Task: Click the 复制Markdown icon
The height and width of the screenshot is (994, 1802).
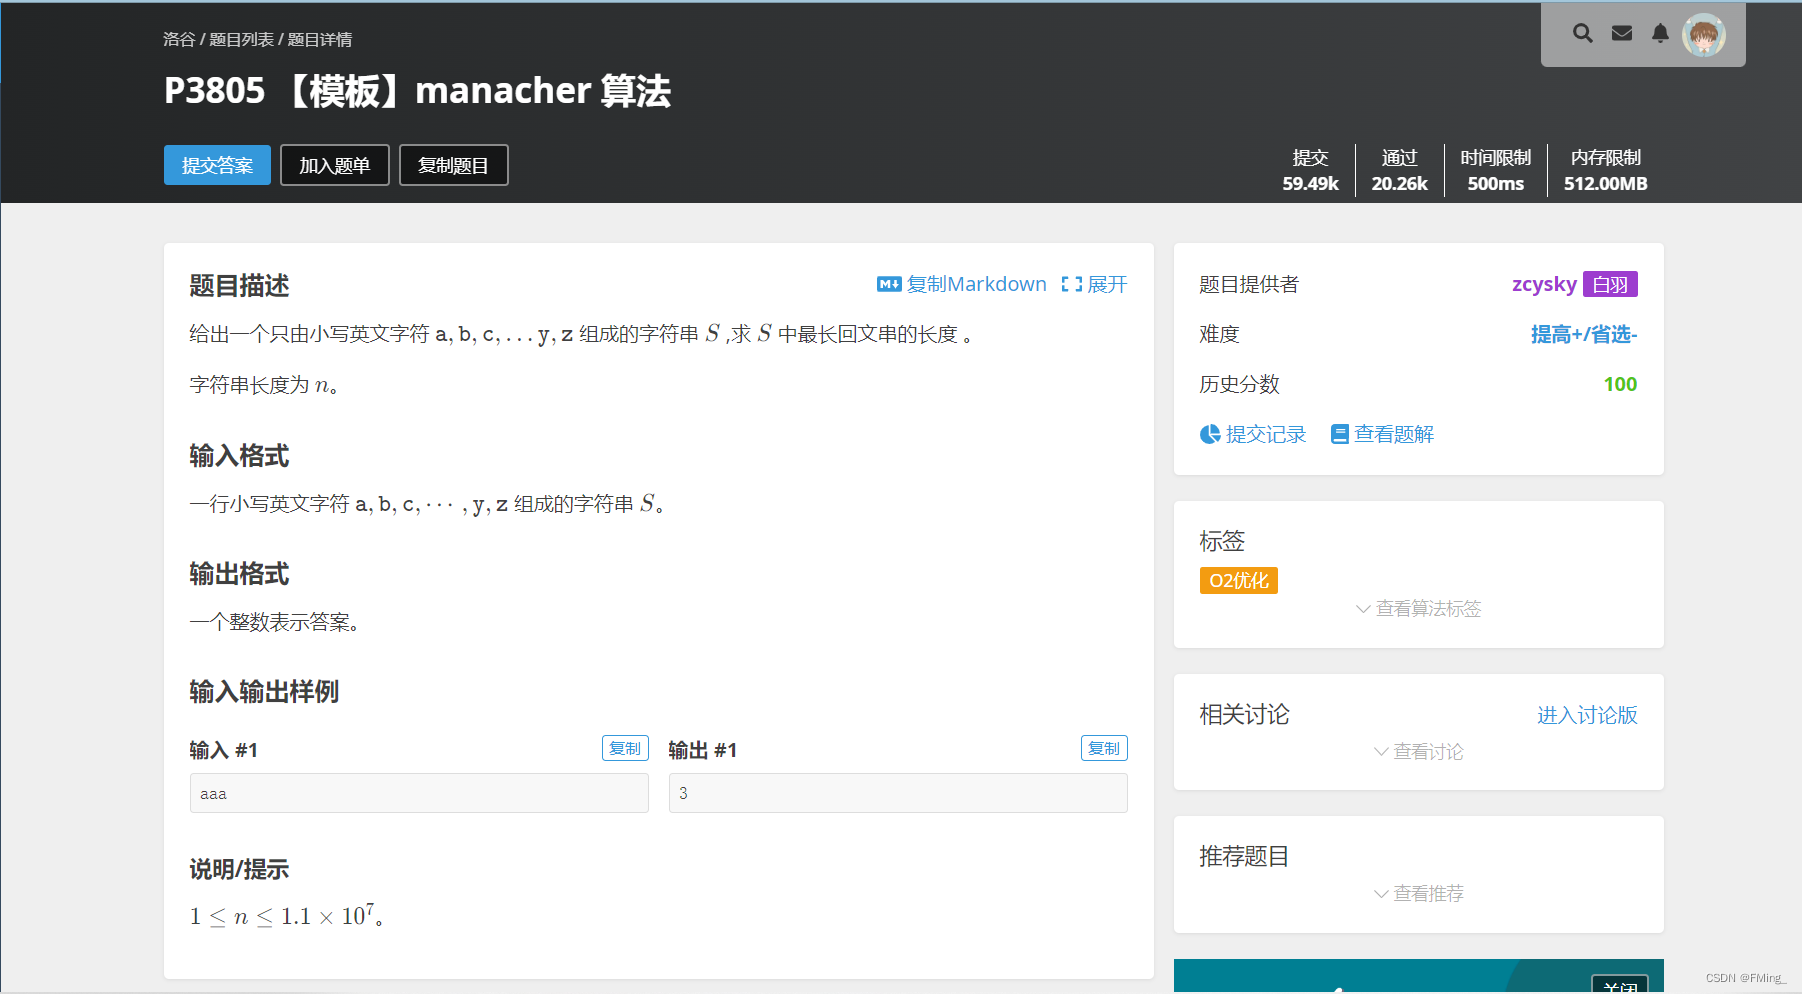Action: tap(889, 284)
